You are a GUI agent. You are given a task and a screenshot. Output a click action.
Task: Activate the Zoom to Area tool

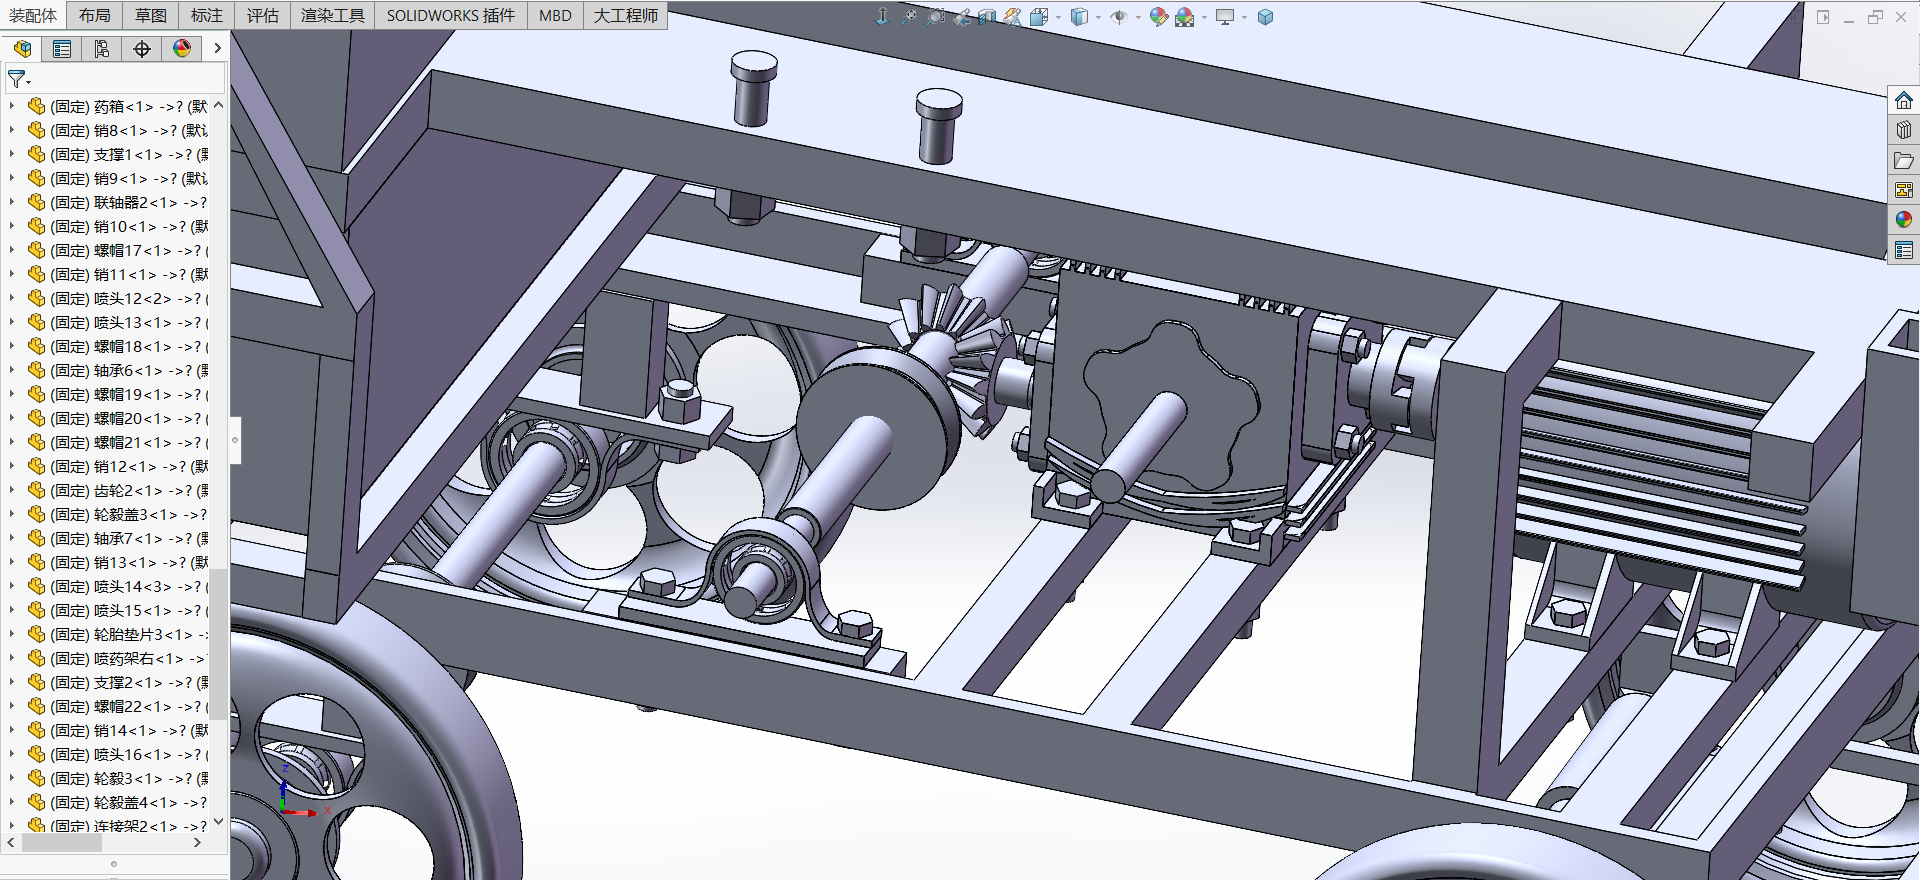coord(935,17)
